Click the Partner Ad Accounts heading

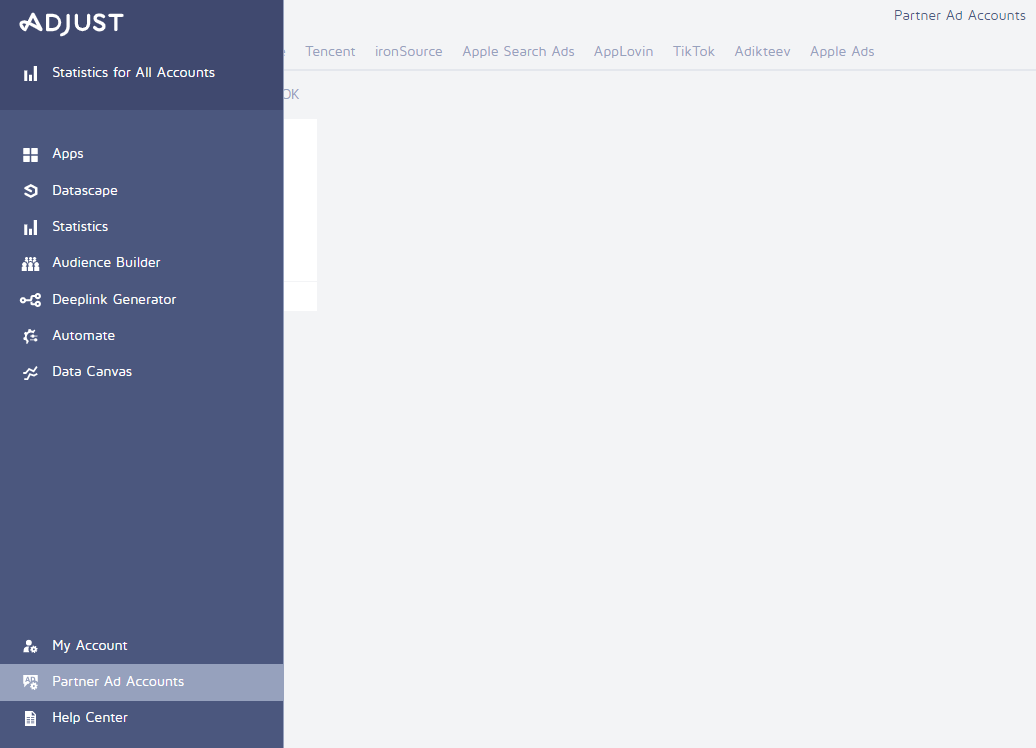pos(959,15)
